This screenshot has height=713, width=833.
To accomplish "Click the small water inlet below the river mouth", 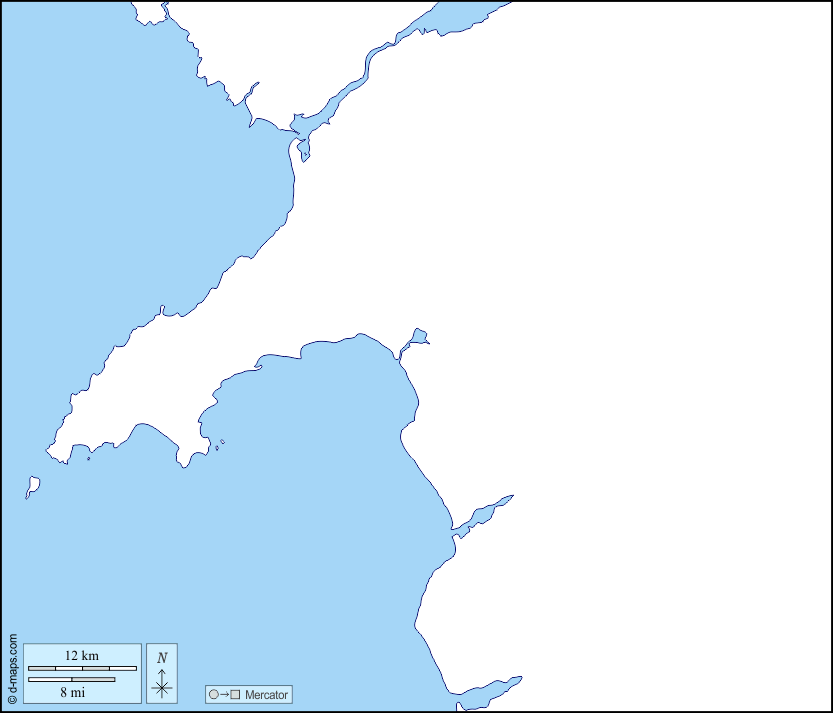I will tap(304, 151).
